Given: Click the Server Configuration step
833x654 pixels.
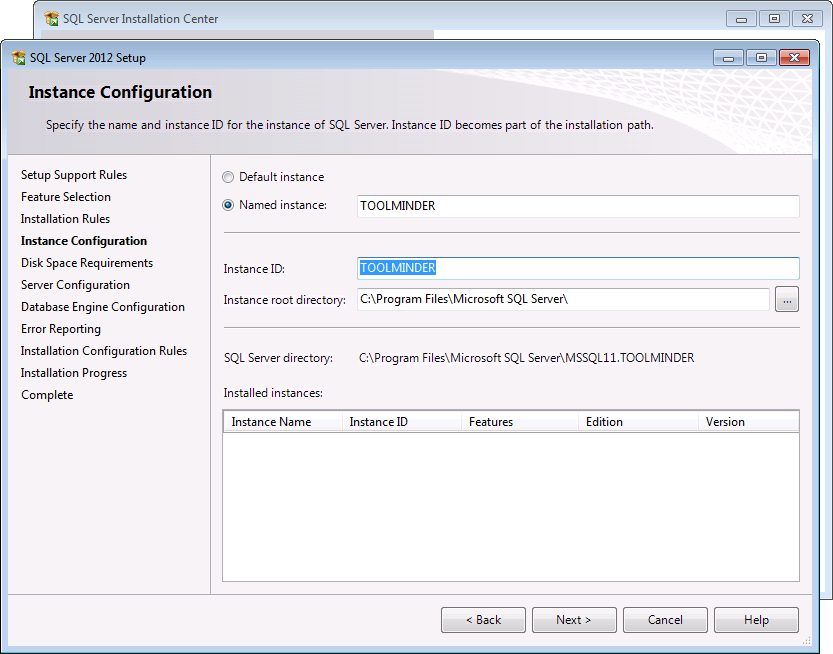Looking at the screenshot, I should pos(75,285).
